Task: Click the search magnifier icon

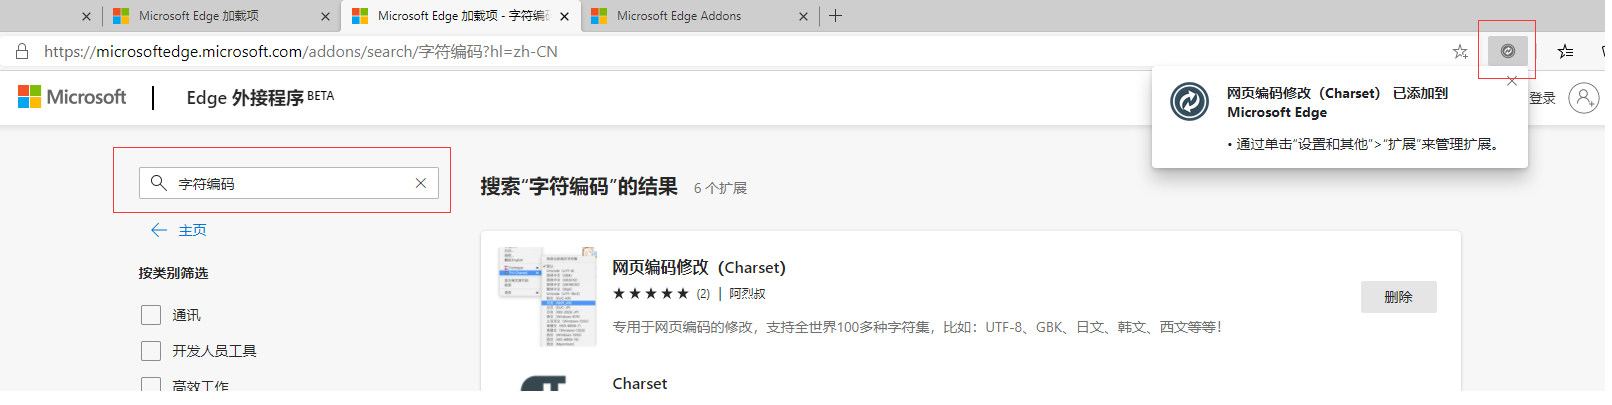Action: [x=158, y=183]
